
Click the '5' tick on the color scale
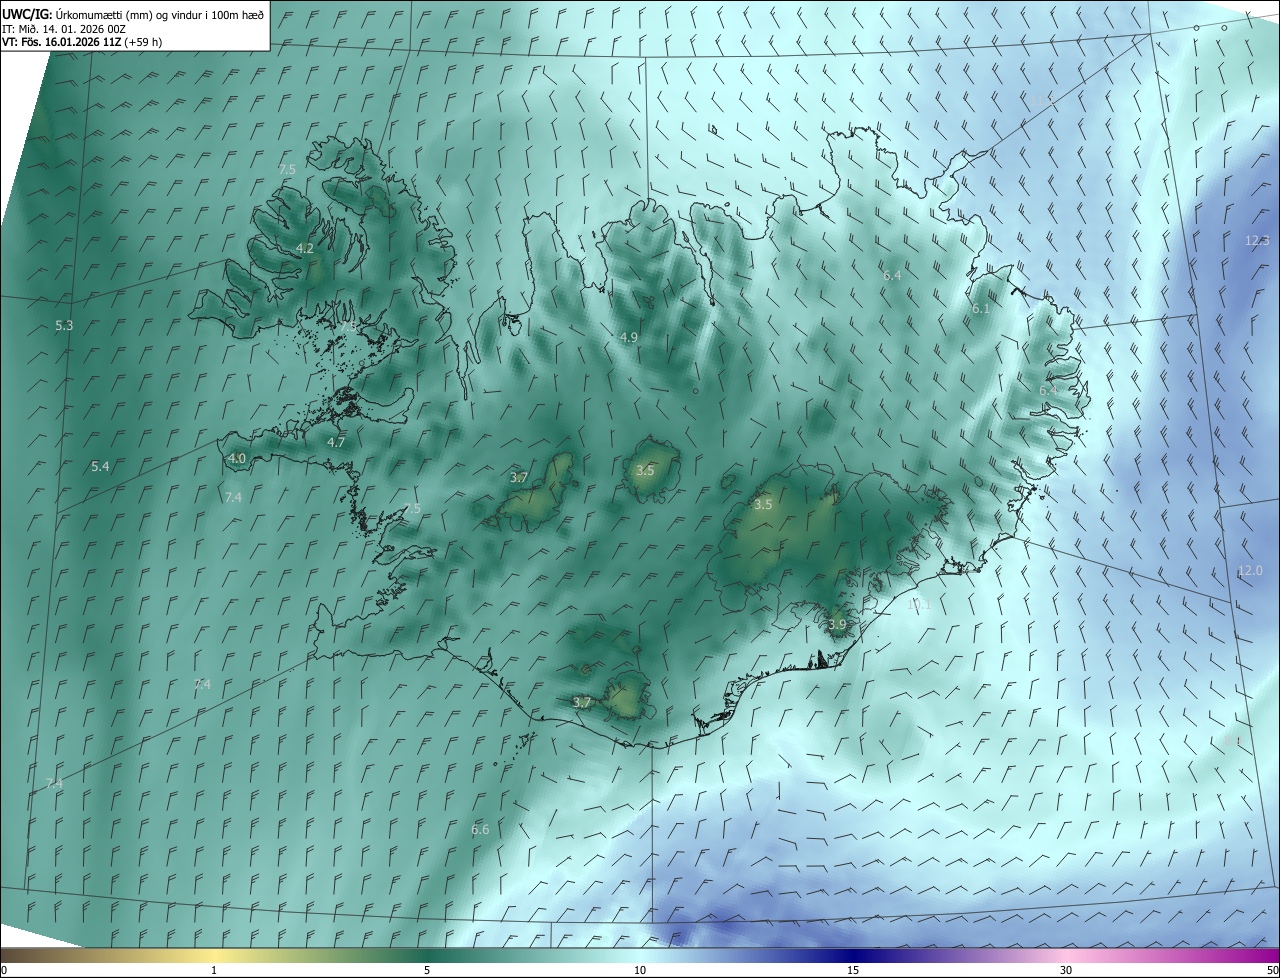click(427, 970)
